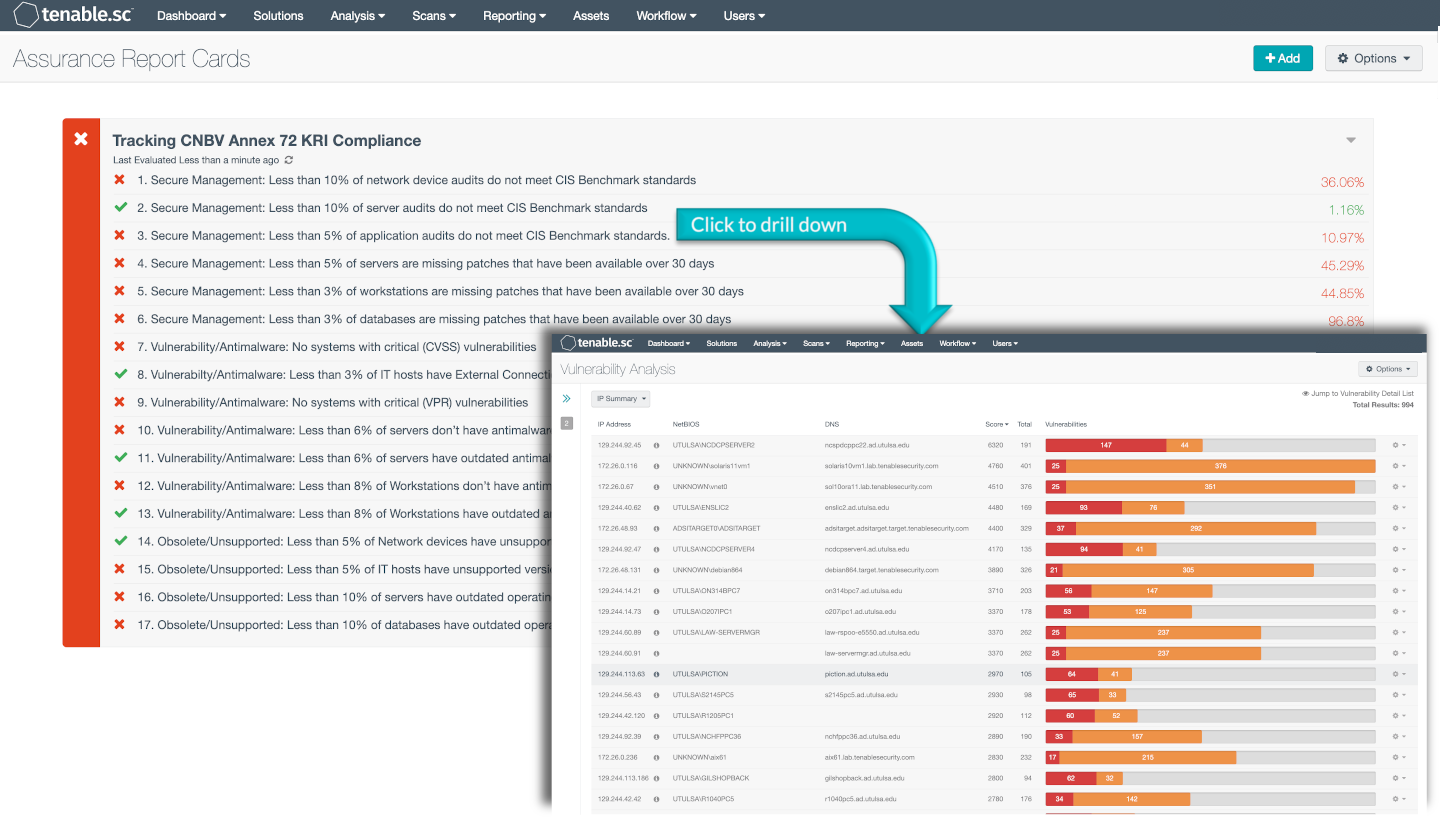Image resolution: width=1440 pixels, height=820 pixels.
Task: Click orange bar segment showing 292 for ADSITARGET
Action: click(1196, 528)
